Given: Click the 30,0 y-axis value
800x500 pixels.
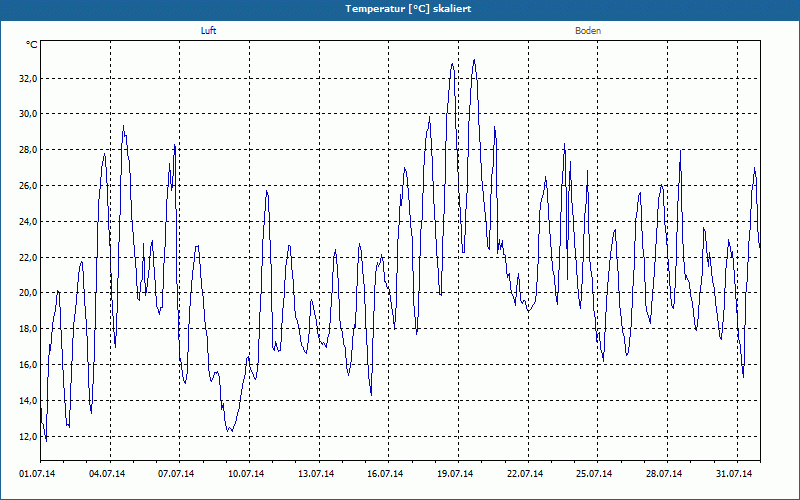Looking at the screenshot, I should [28, 114].
